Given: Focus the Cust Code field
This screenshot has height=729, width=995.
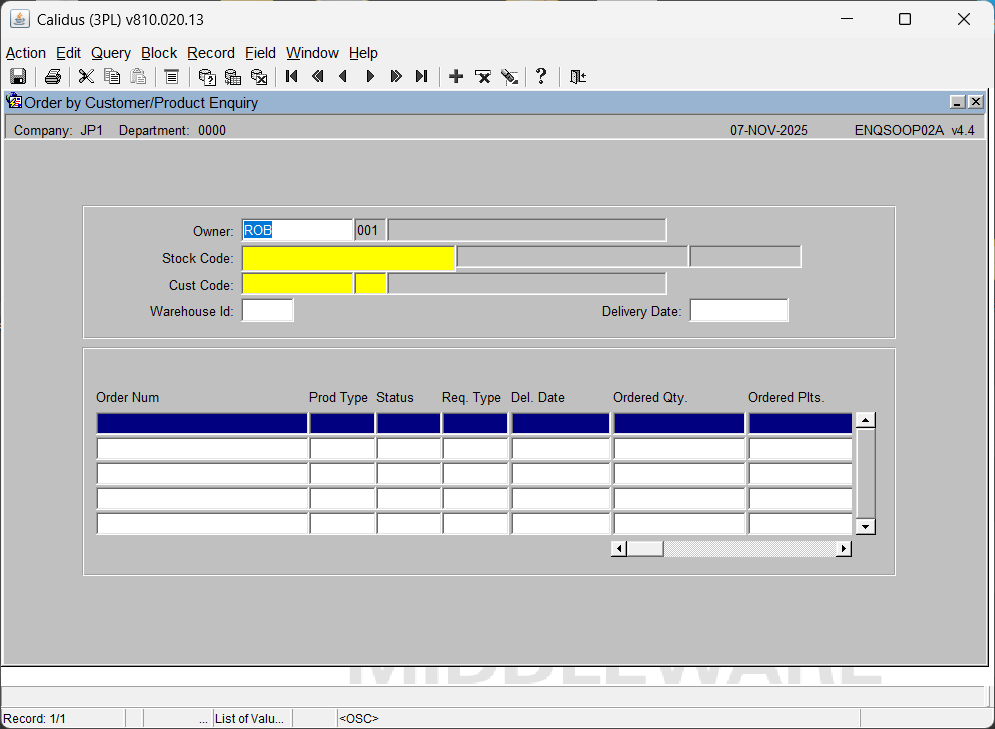Looking at the screenshot, I should tap(297, 284).
